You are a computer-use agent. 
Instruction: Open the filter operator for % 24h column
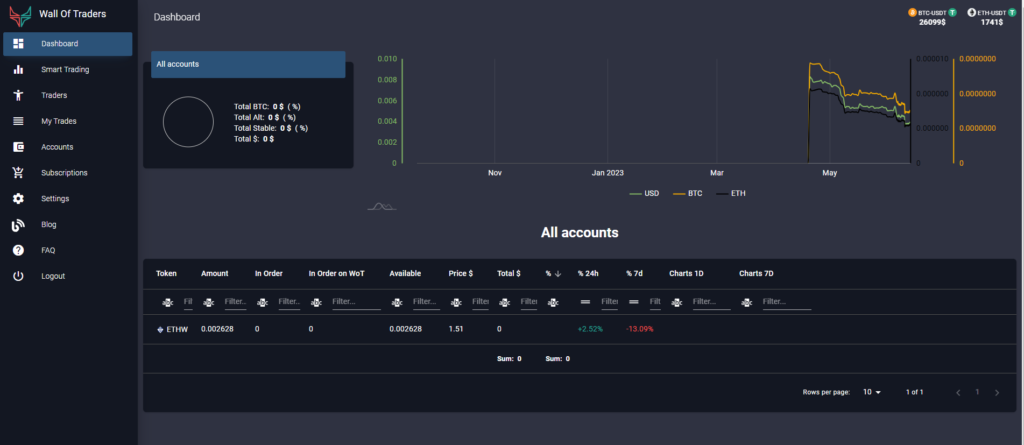(x=585, y=302)
